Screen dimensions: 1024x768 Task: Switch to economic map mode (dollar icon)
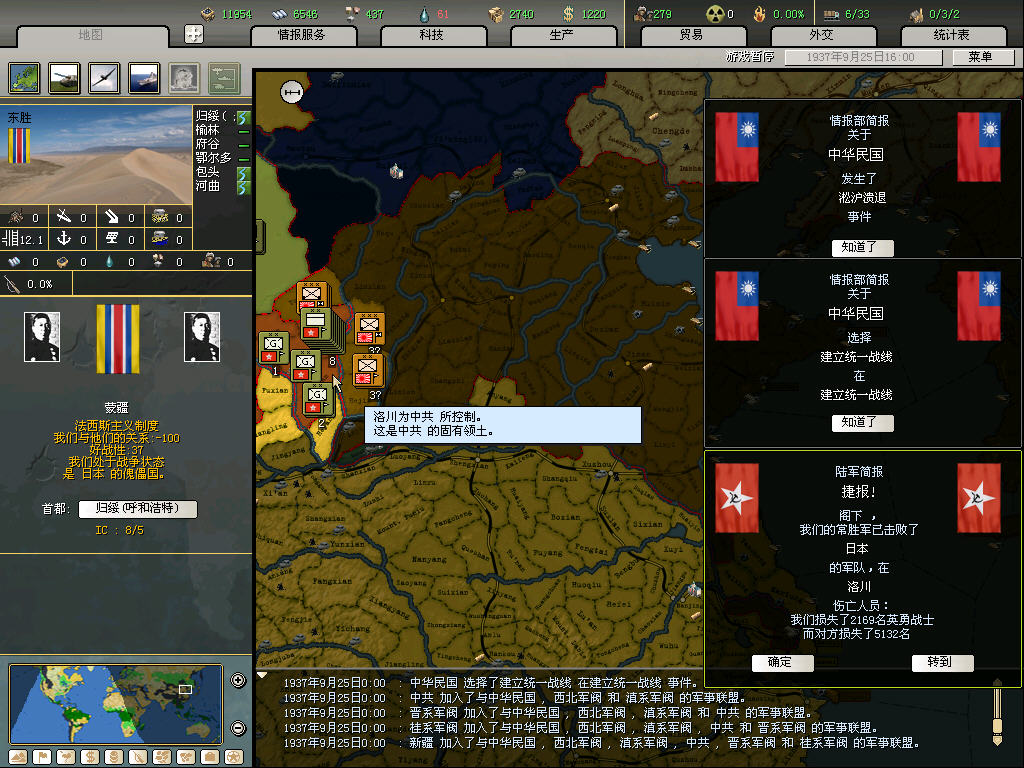(90, 757)
